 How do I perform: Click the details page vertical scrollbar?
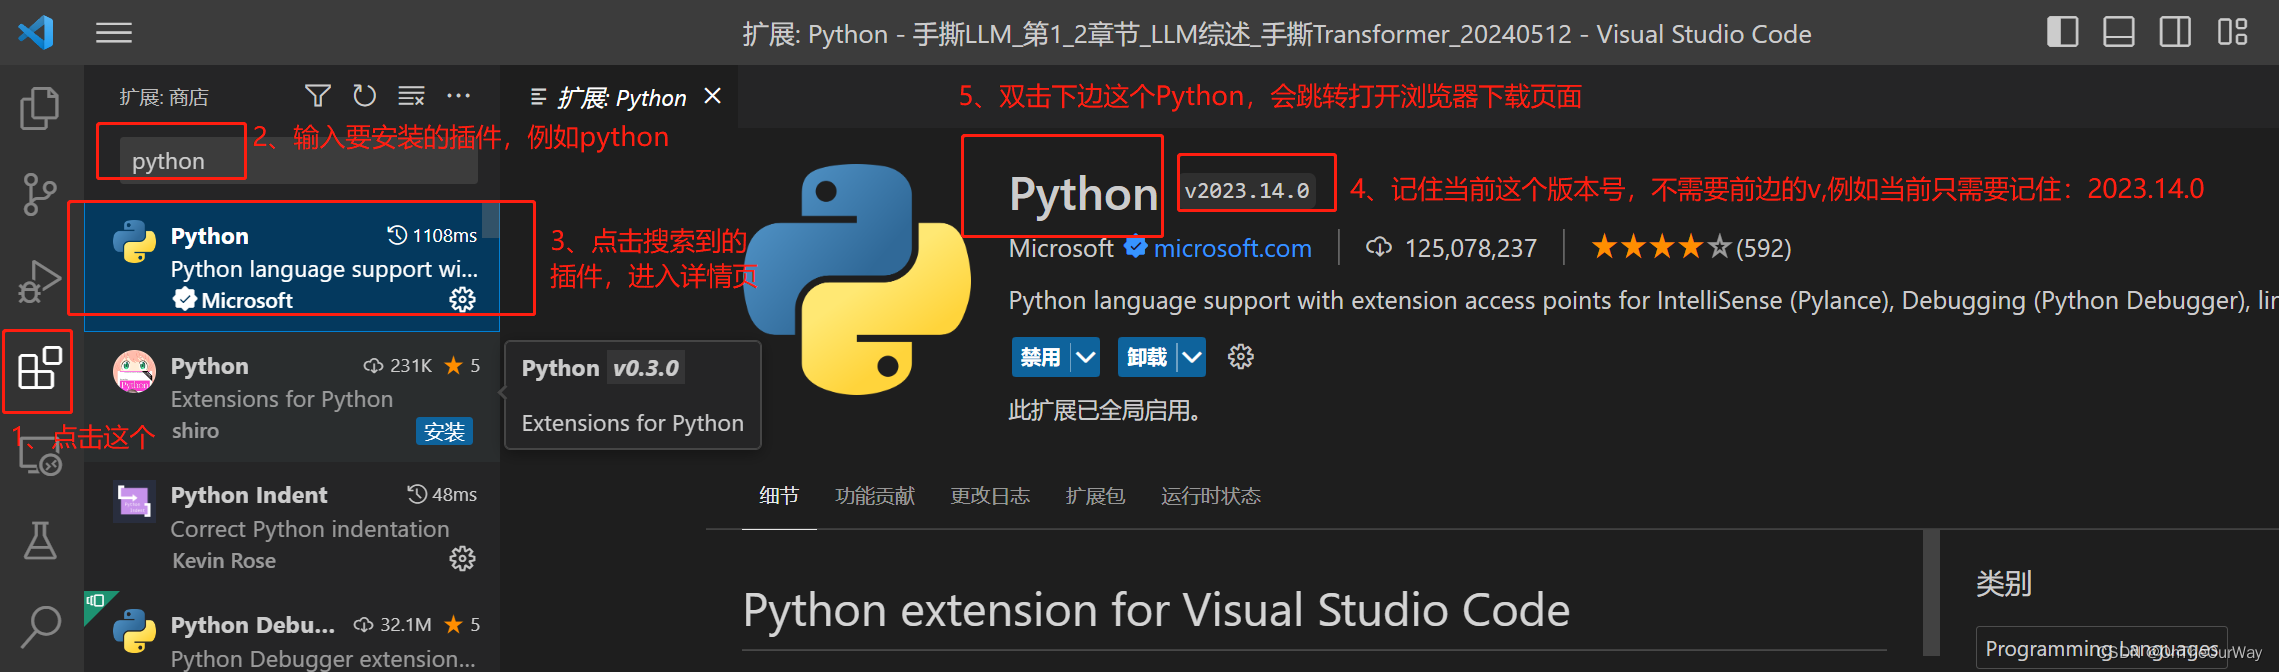click(x=1931, y=593)
